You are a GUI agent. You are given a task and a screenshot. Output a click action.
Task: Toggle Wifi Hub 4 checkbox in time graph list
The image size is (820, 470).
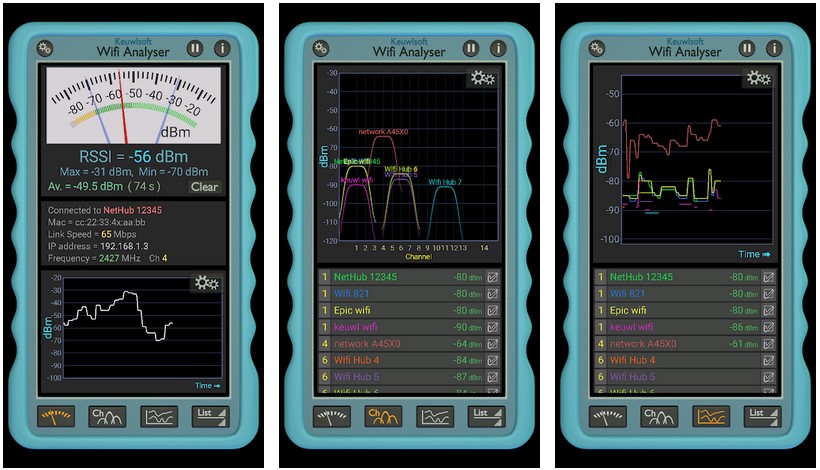pos(768,360)
